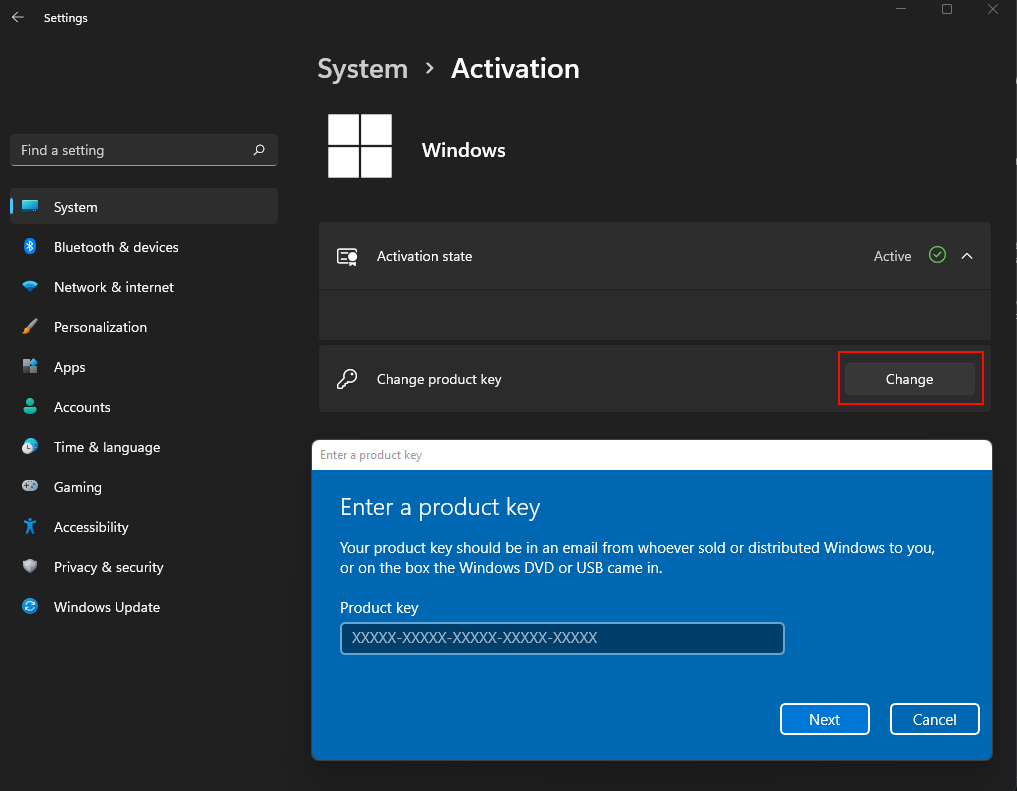The image size is (1017, 791).
Task: Click the 'Enter a product key' dialog title bar
Action: tap(651, 455)
